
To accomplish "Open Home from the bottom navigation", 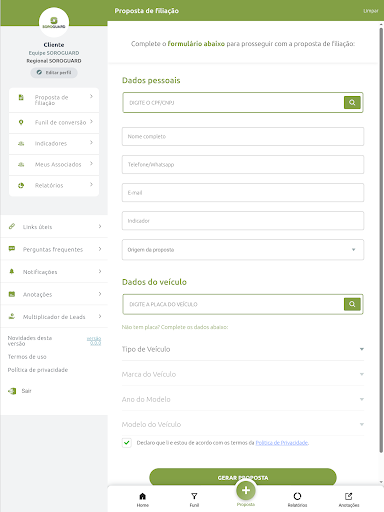I will click(143, 500).
